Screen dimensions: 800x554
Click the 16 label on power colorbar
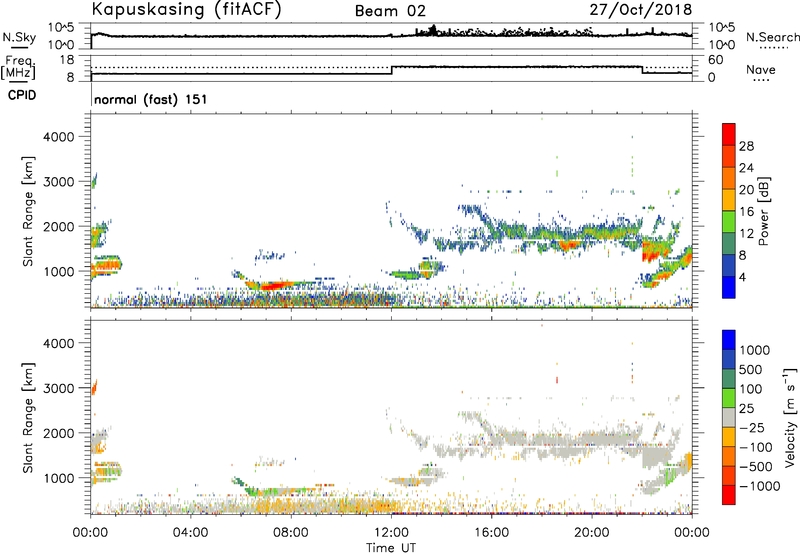pyautogui.click(x=746, y=212)
